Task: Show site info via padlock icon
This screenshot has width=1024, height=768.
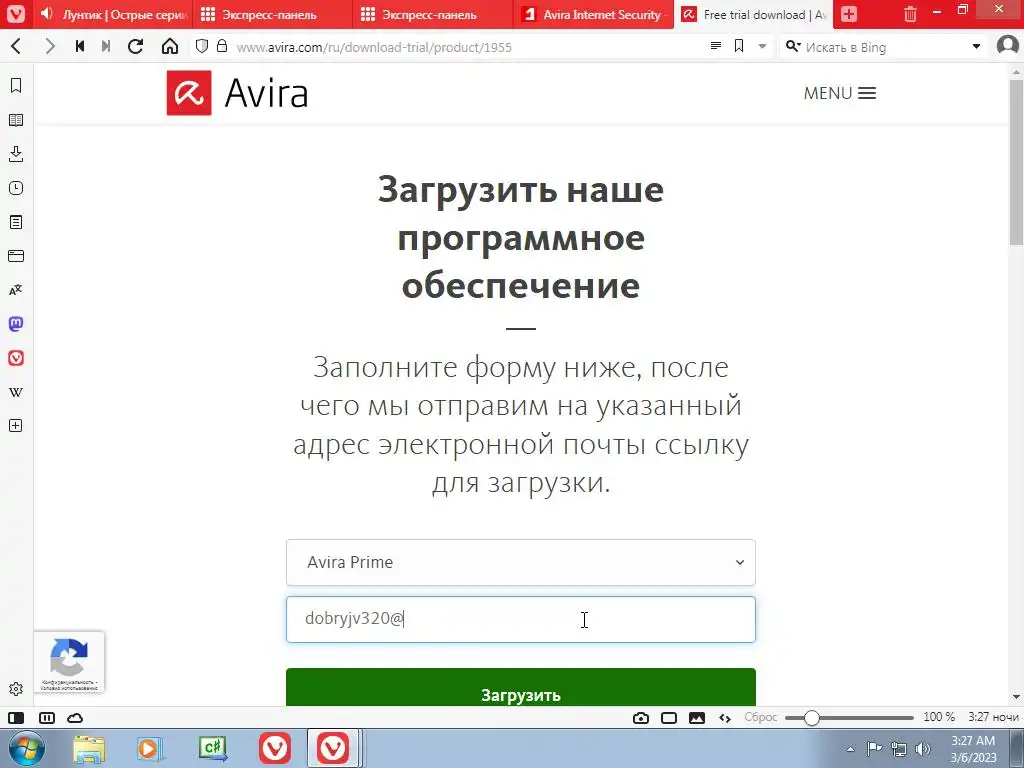Action: 222,46
